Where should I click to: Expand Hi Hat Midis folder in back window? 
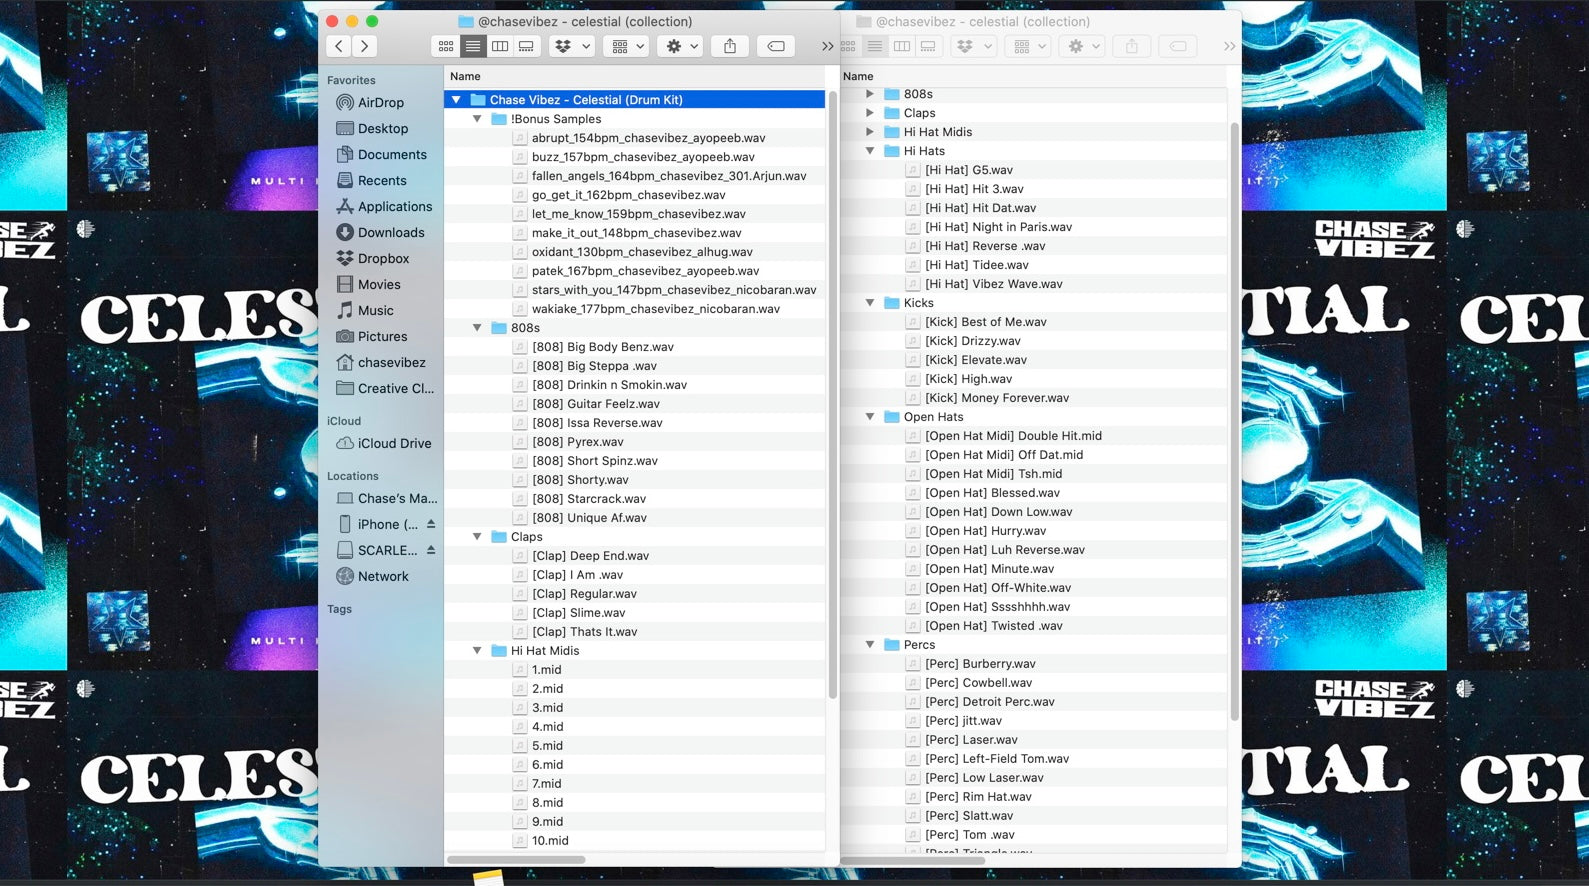click(870, 132)
